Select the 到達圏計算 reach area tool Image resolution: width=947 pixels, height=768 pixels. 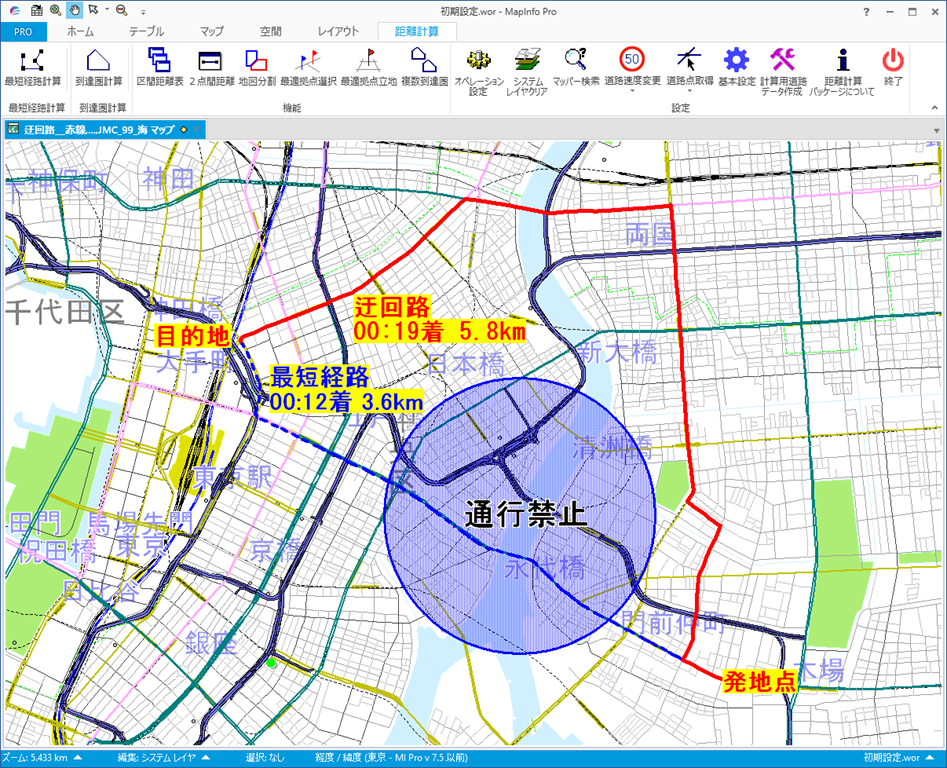click(99, 60)
